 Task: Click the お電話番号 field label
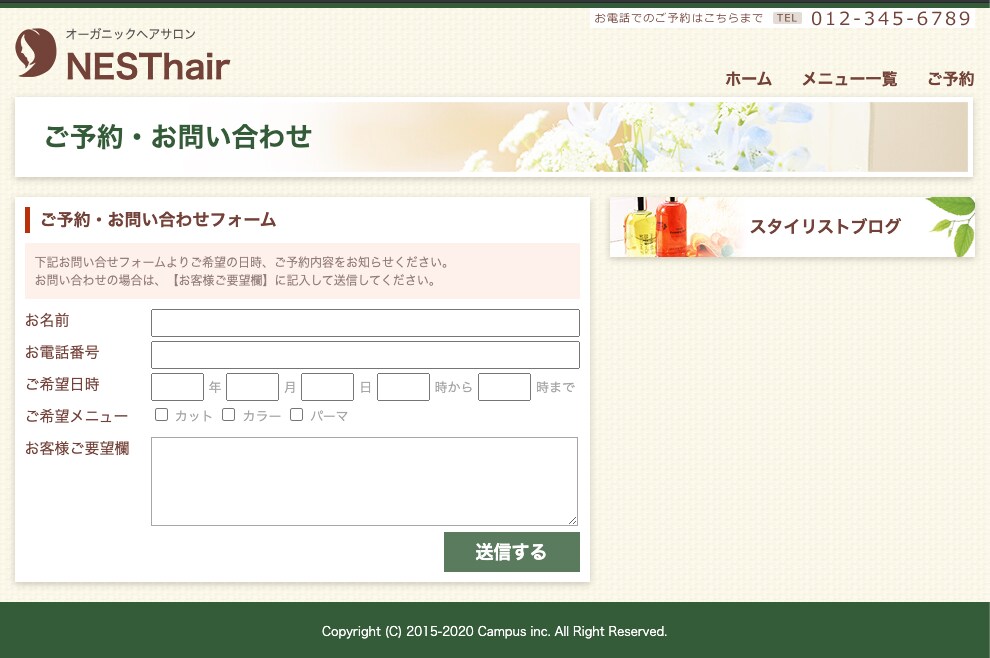click(x=62, y=352)
